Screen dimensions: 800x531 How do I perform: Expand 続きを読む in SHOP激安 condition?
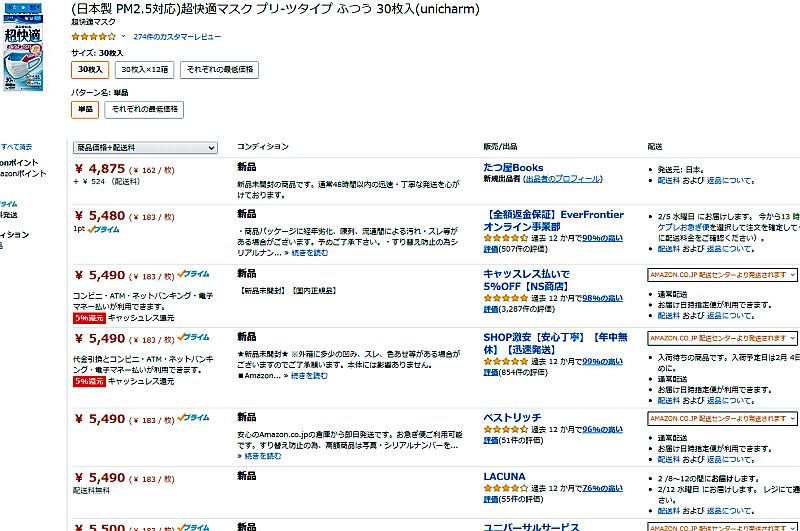click(309, 376)
